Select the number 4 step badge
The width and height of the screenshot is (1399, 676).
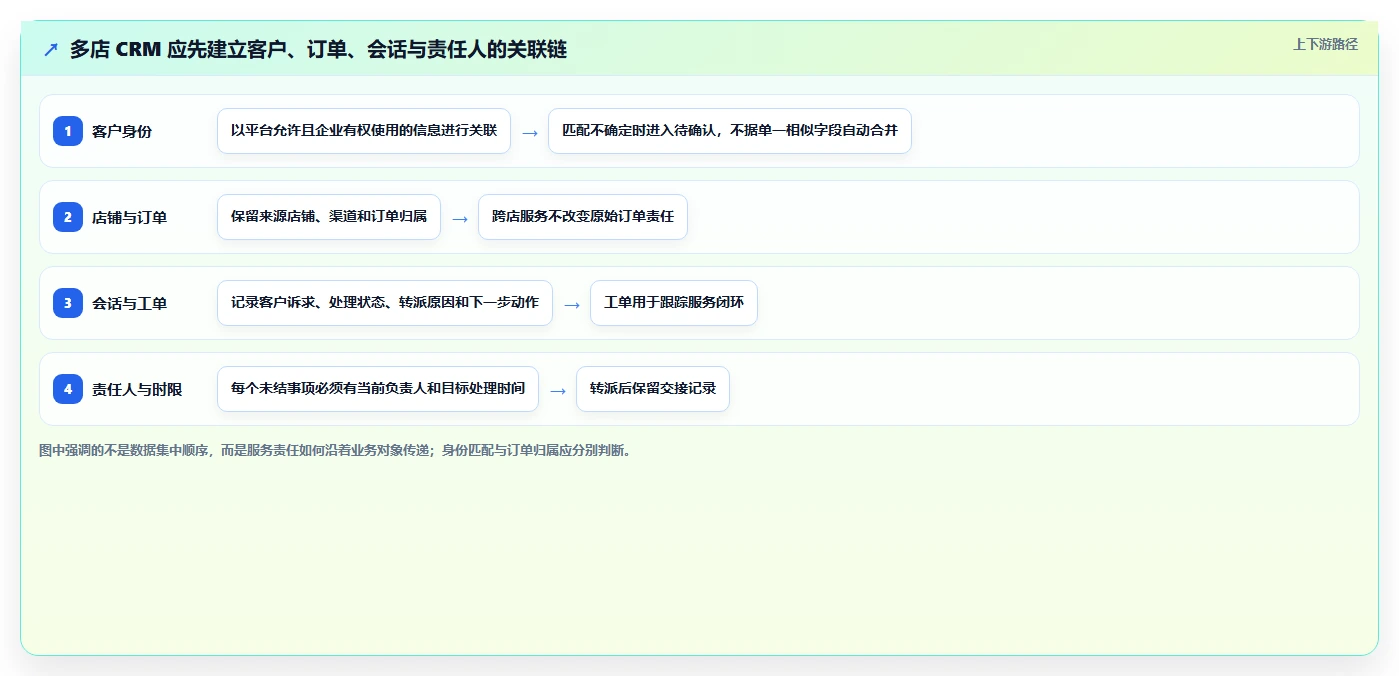[68, 389]
